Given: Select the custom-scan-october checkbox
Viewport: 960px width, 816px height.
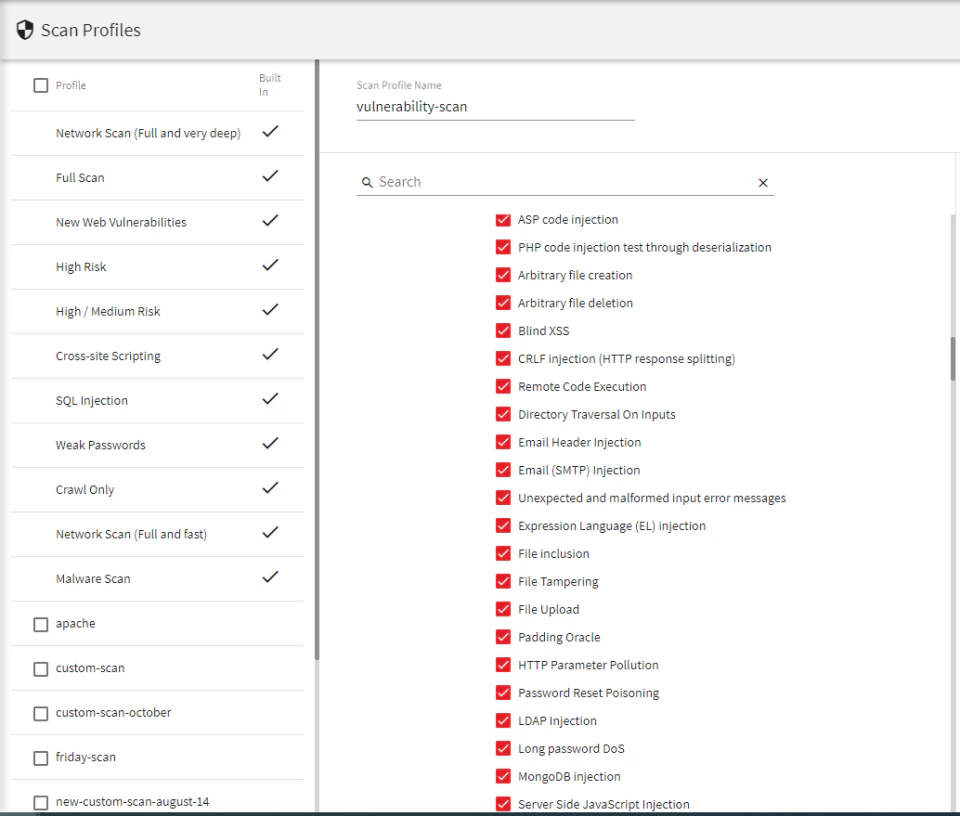Looking at the screenshot, I should pos(40,712).
